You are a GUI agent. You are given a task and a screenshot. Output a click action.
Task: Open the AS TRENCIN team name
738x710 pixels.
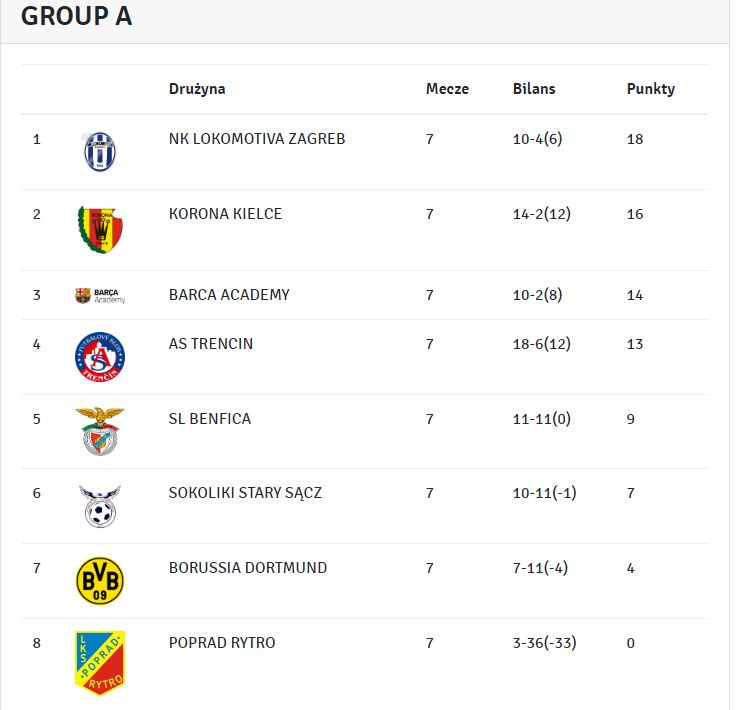click(211, 343)
